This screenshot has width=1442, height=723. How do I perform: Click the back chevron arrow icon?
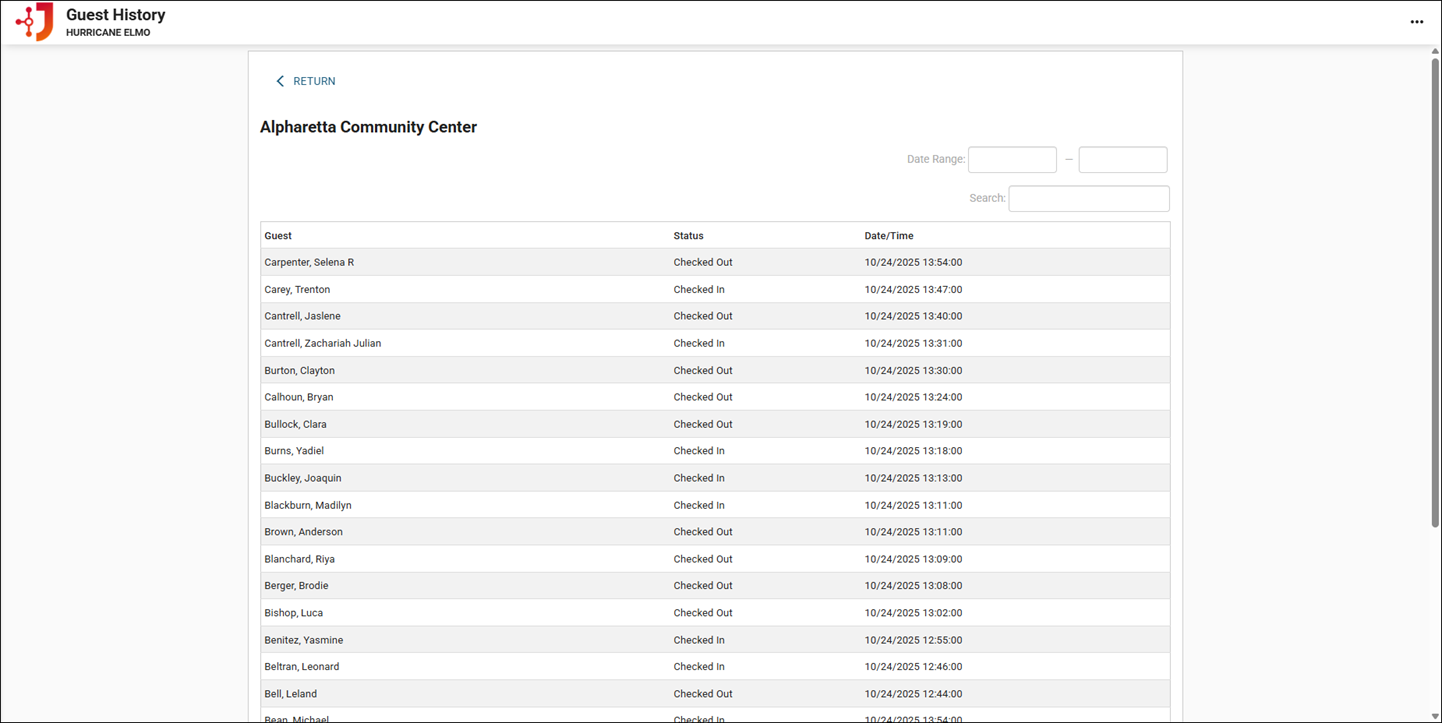pos(280,81)
